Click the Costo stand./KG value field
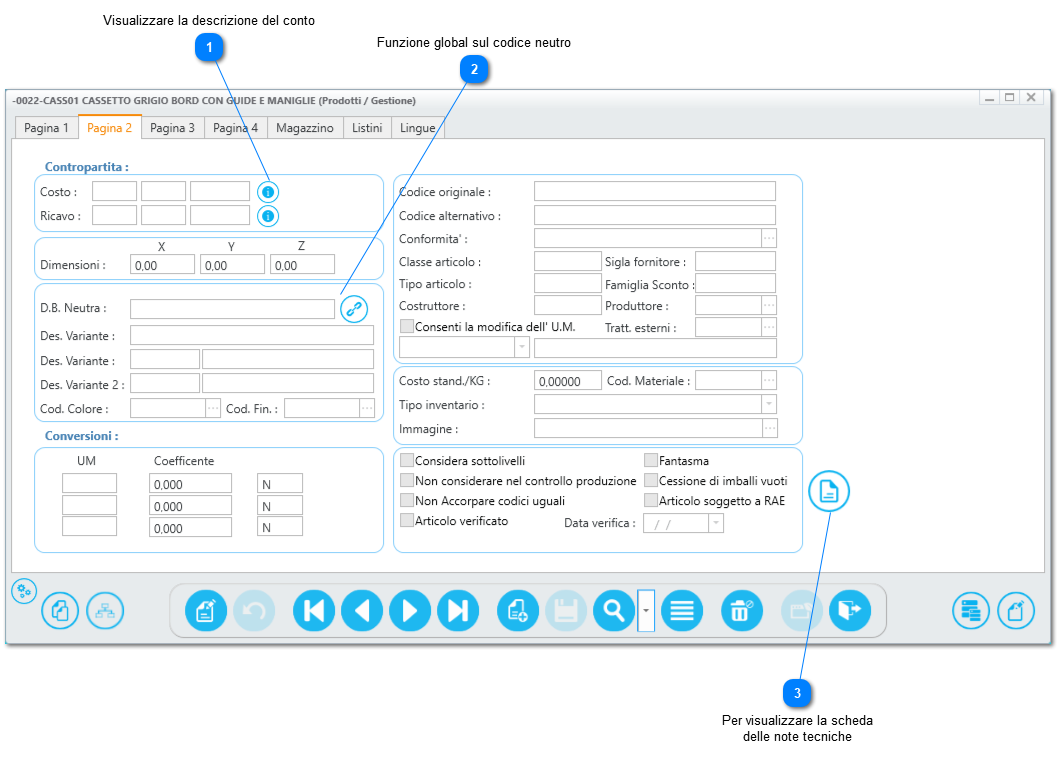This screenshot has width=1060, height=760. pos(568,381)
